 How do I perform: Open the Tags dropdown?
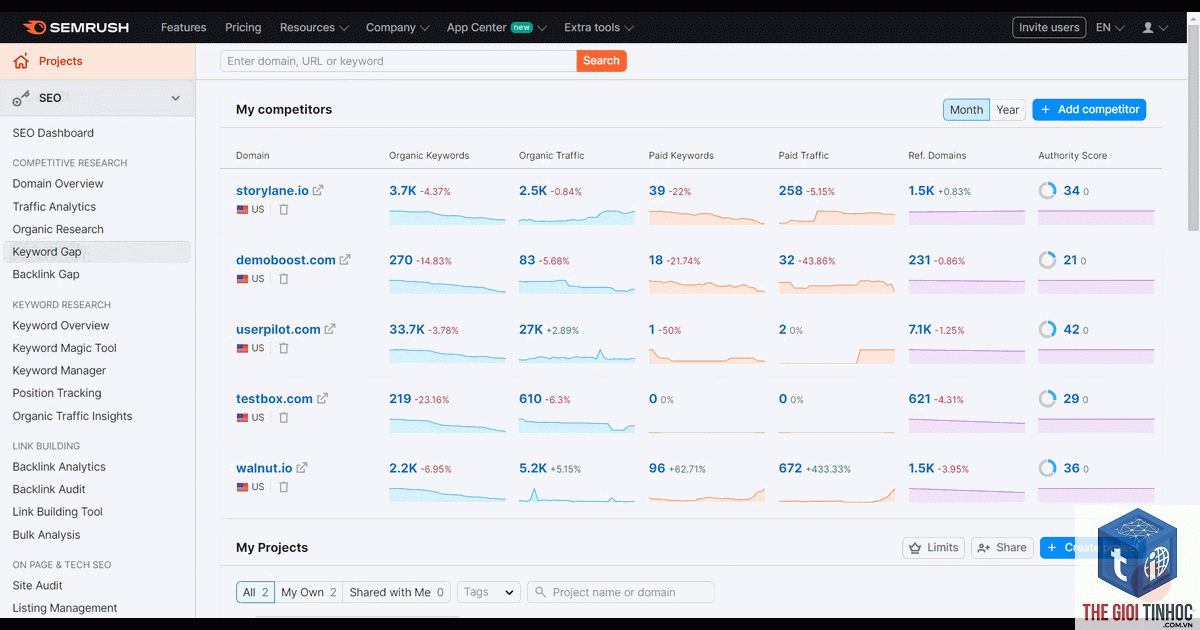point(489,592)
